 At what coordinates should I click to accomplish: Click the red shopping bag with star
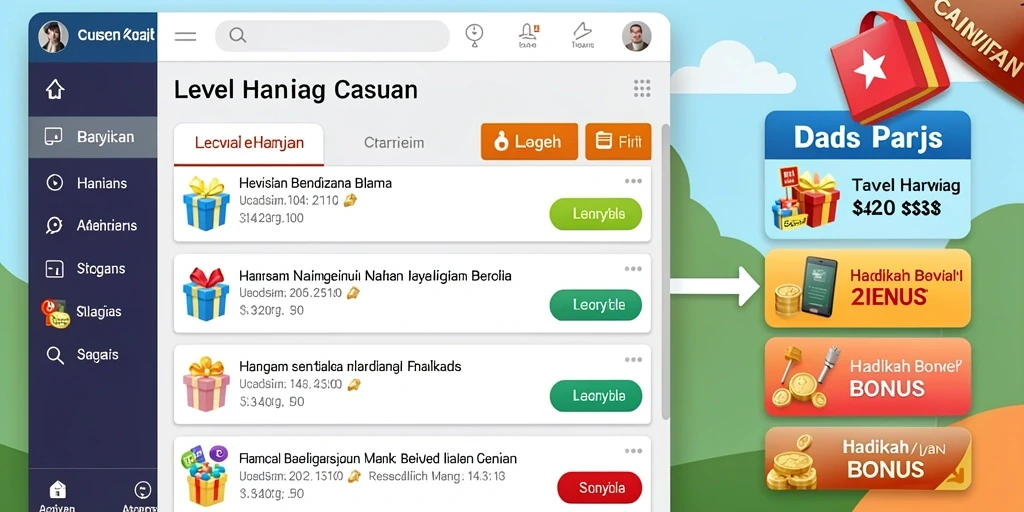[891, 67]
